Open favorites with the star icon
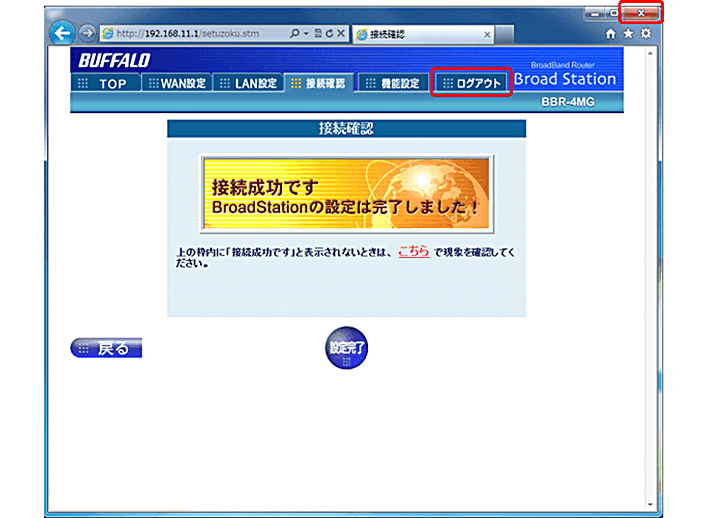The width and height of the screenshot is (710, 518). click(629, 33)
